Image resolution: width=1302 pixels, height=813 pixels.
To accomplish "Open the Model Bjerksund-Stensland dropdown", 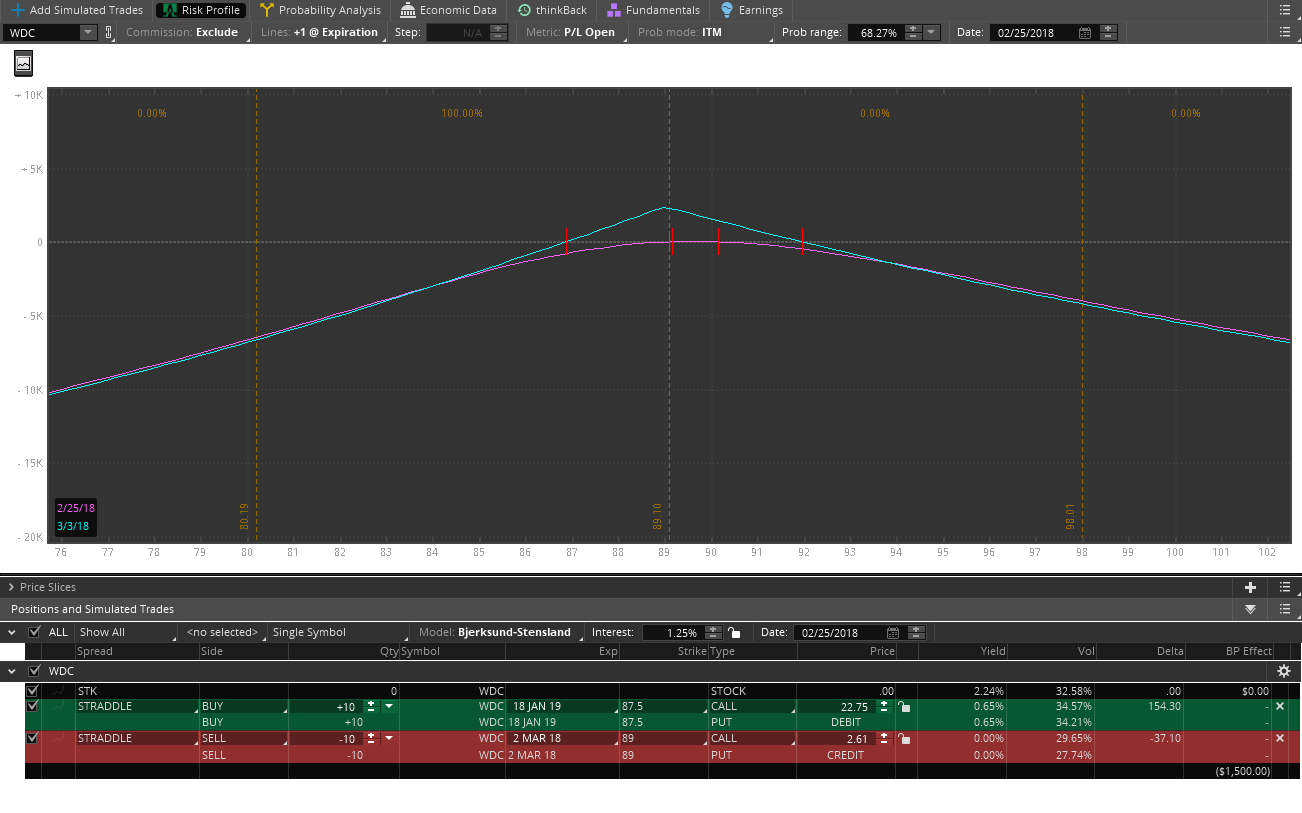I will point(514,632).
